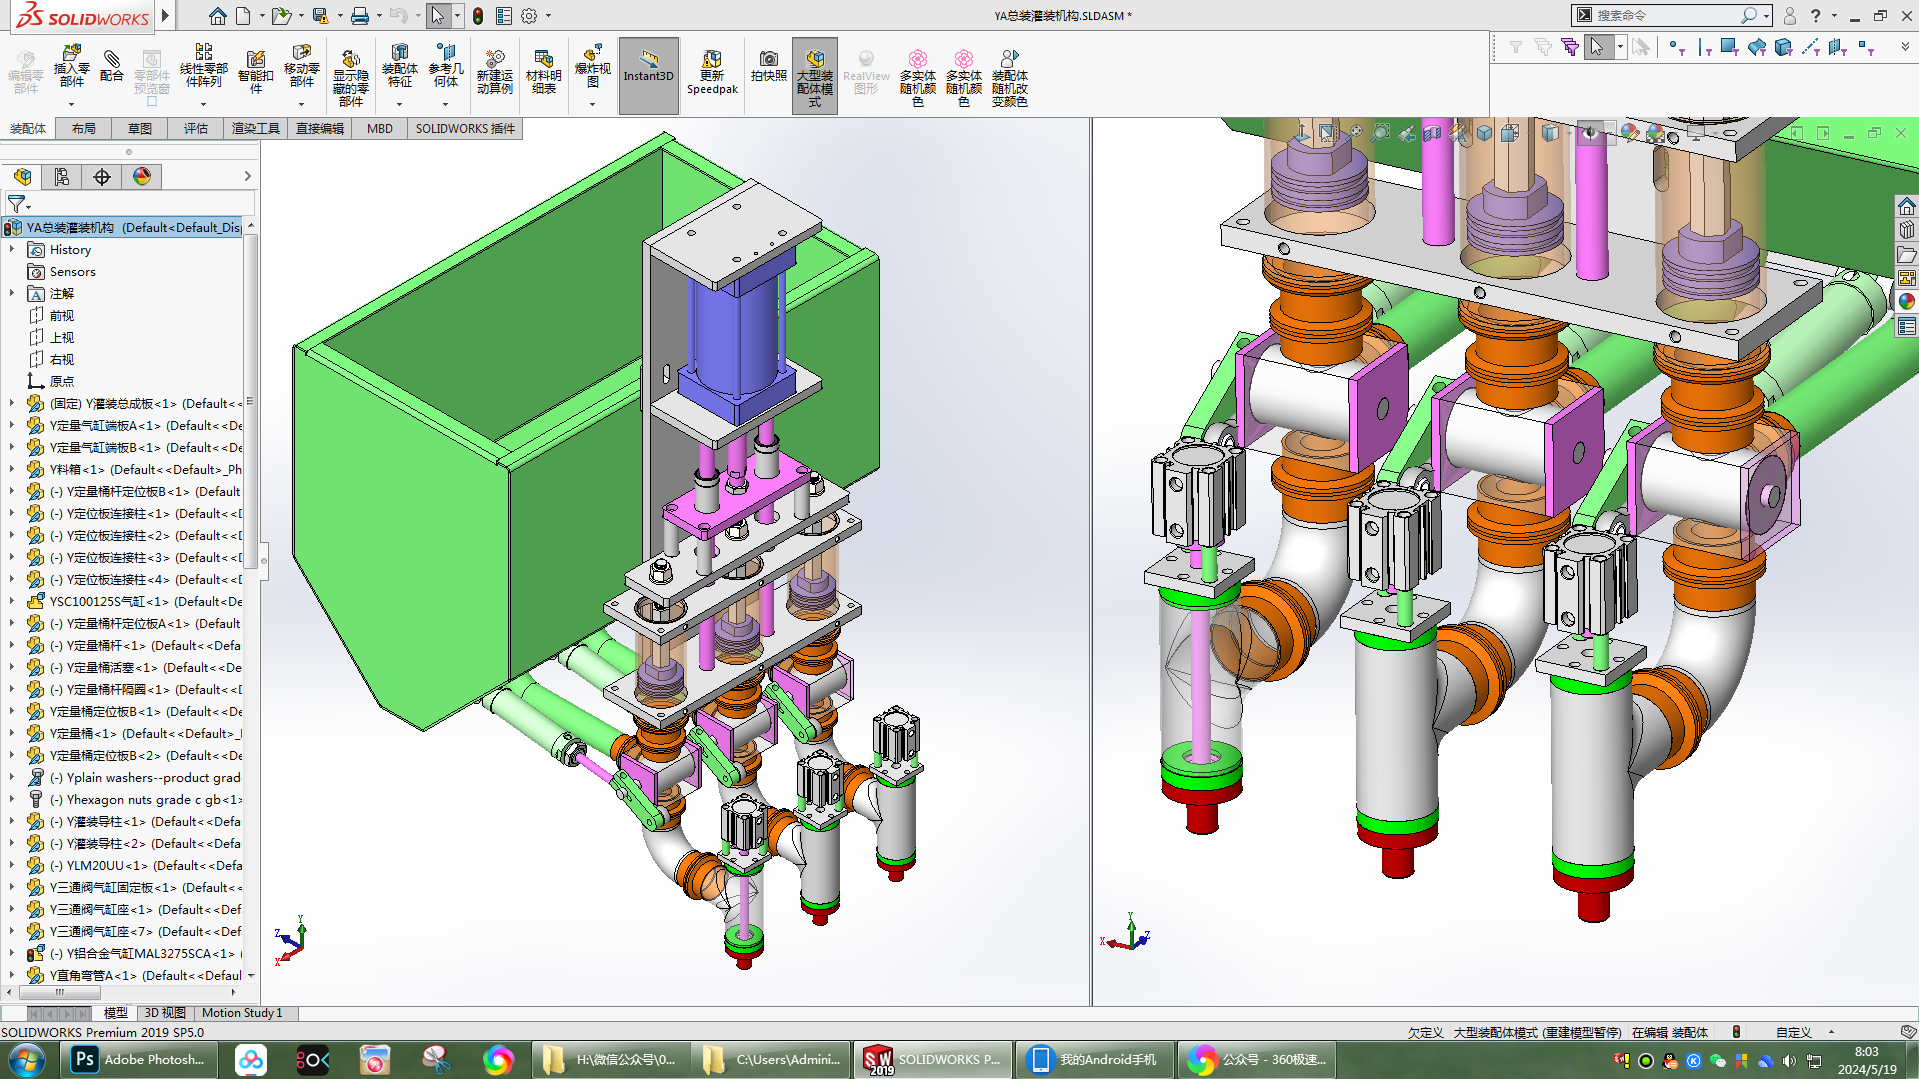Select the 线性零部件阵列 linear pattern tool

coord(203,66)
